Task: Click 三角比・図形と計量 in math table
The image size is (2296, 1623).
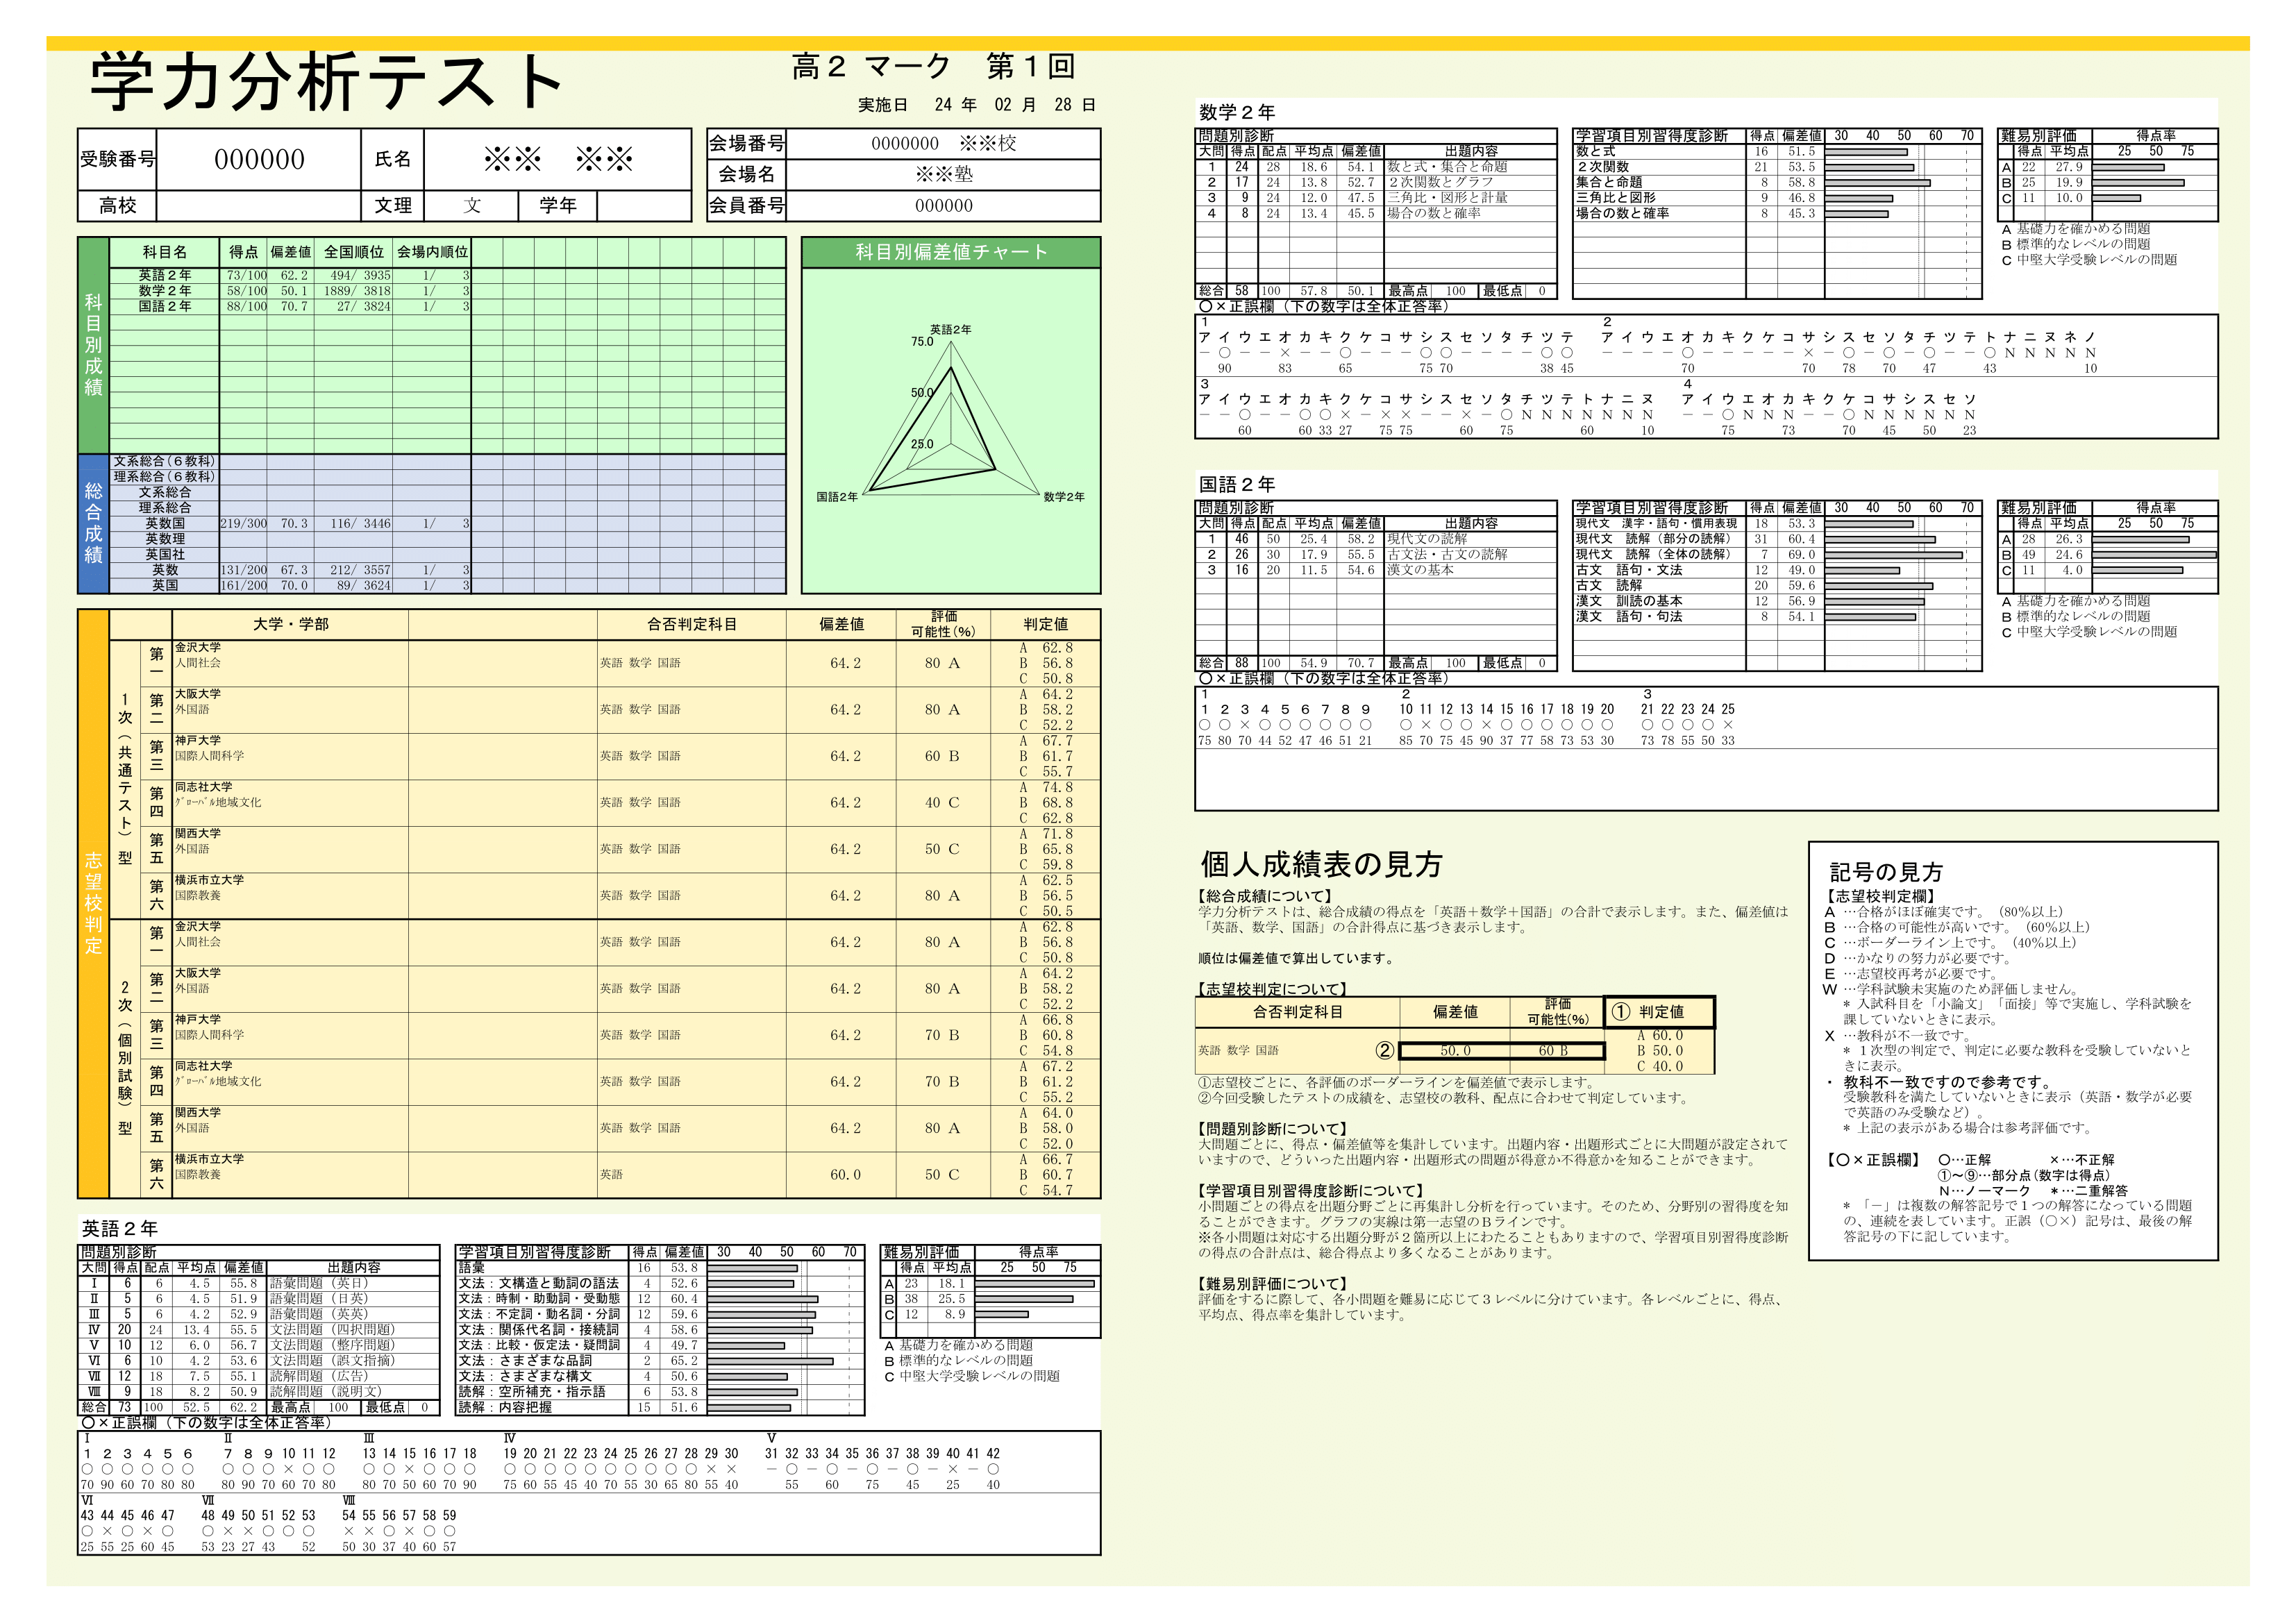Action: point(1447,198)
